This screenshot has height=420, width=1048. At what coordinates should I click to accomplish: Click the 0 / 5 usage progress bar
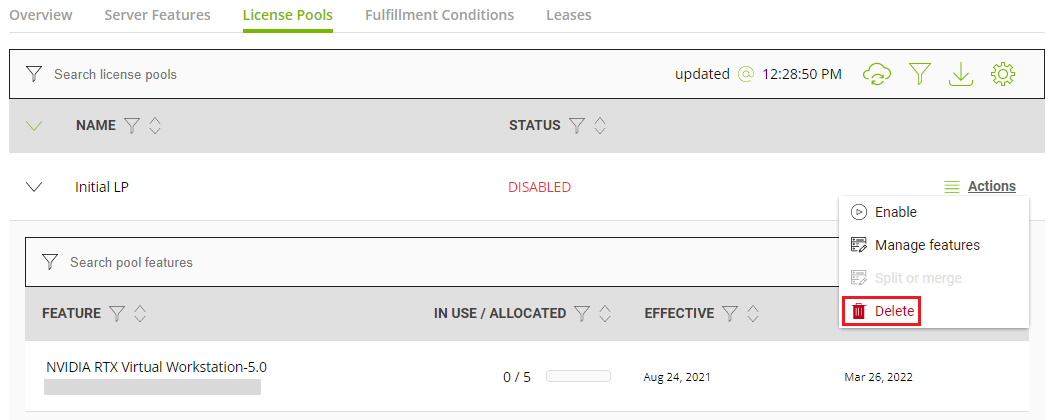pos(578,377)
